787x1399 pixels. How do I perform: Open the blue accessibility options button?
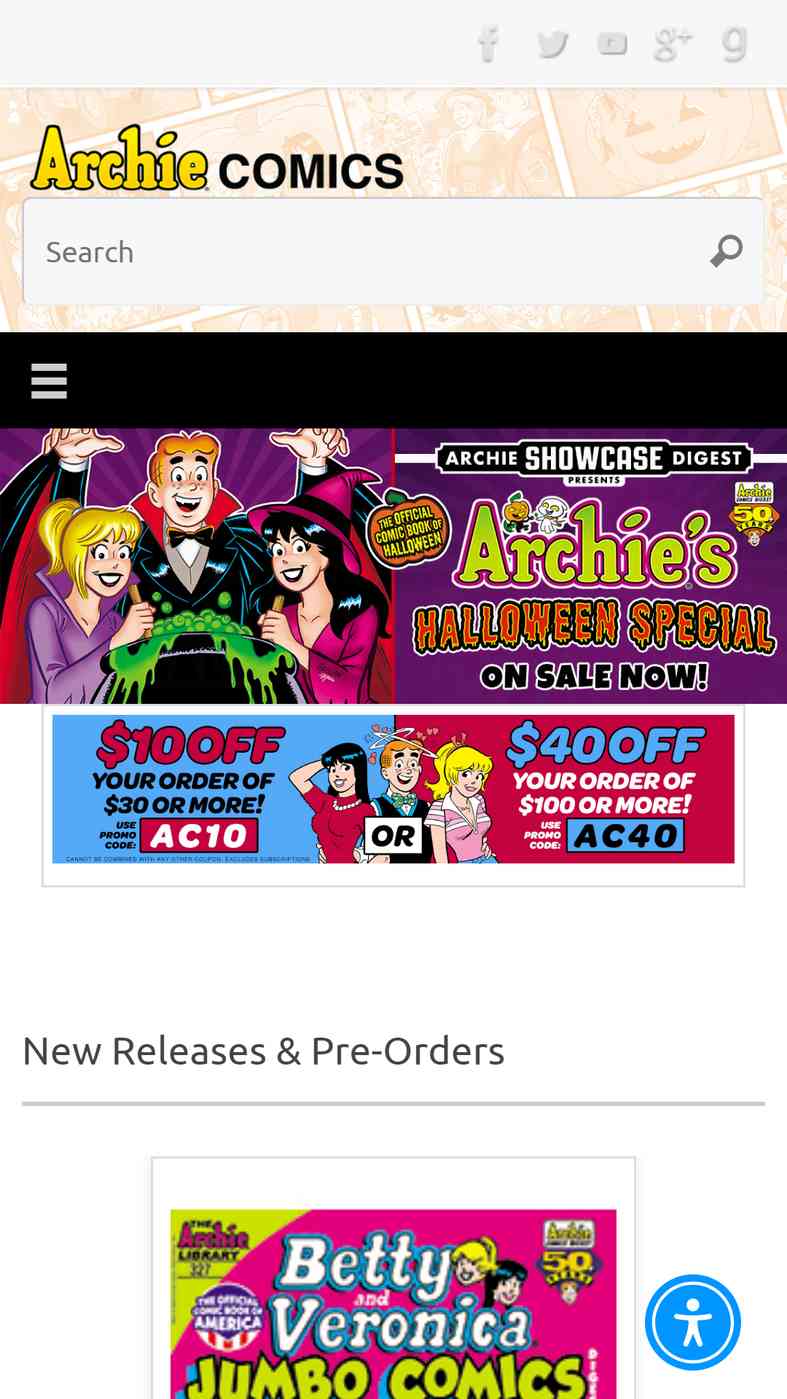click(x=693, y=1322)
